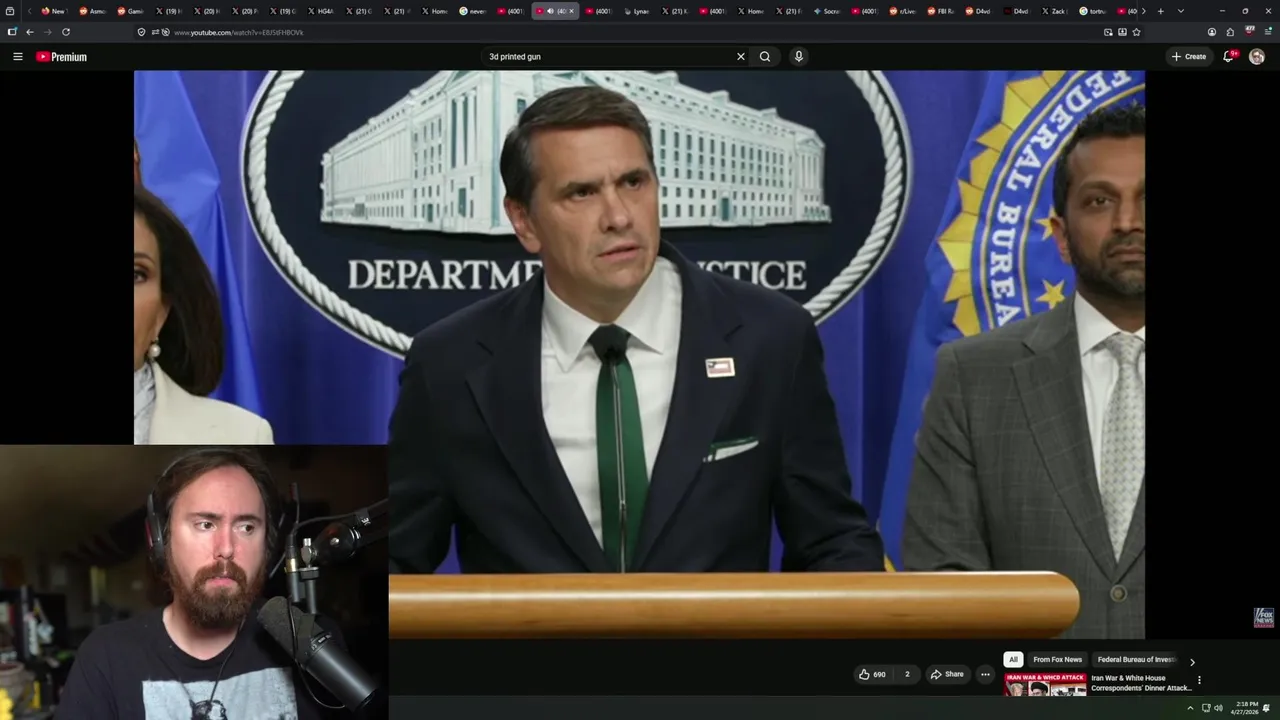
Task: Open YouTube notifications bell
Action: coord(1229,57)
